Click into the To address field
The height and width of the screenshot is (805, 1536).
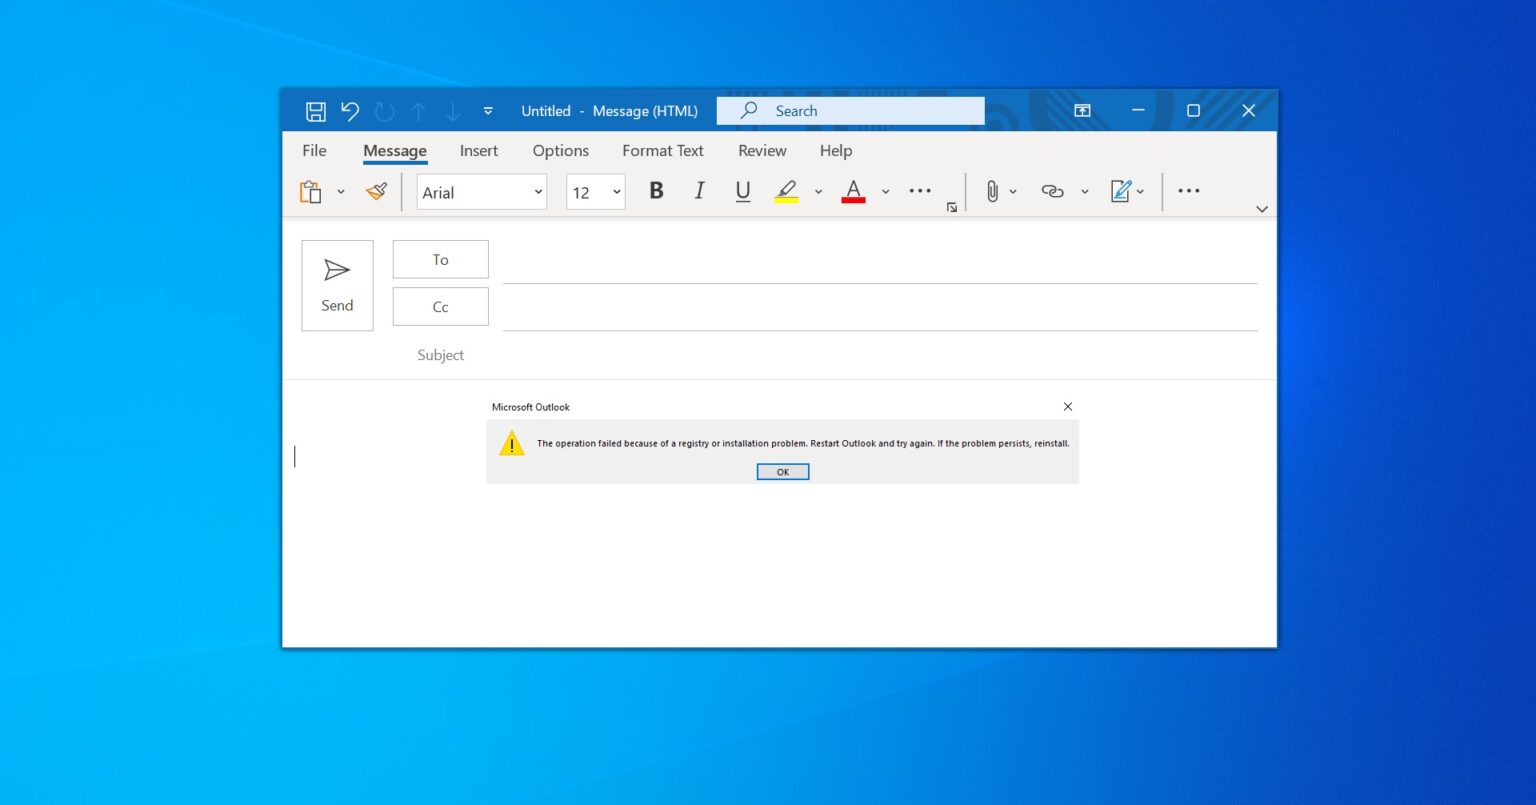(x=880, y=262)
